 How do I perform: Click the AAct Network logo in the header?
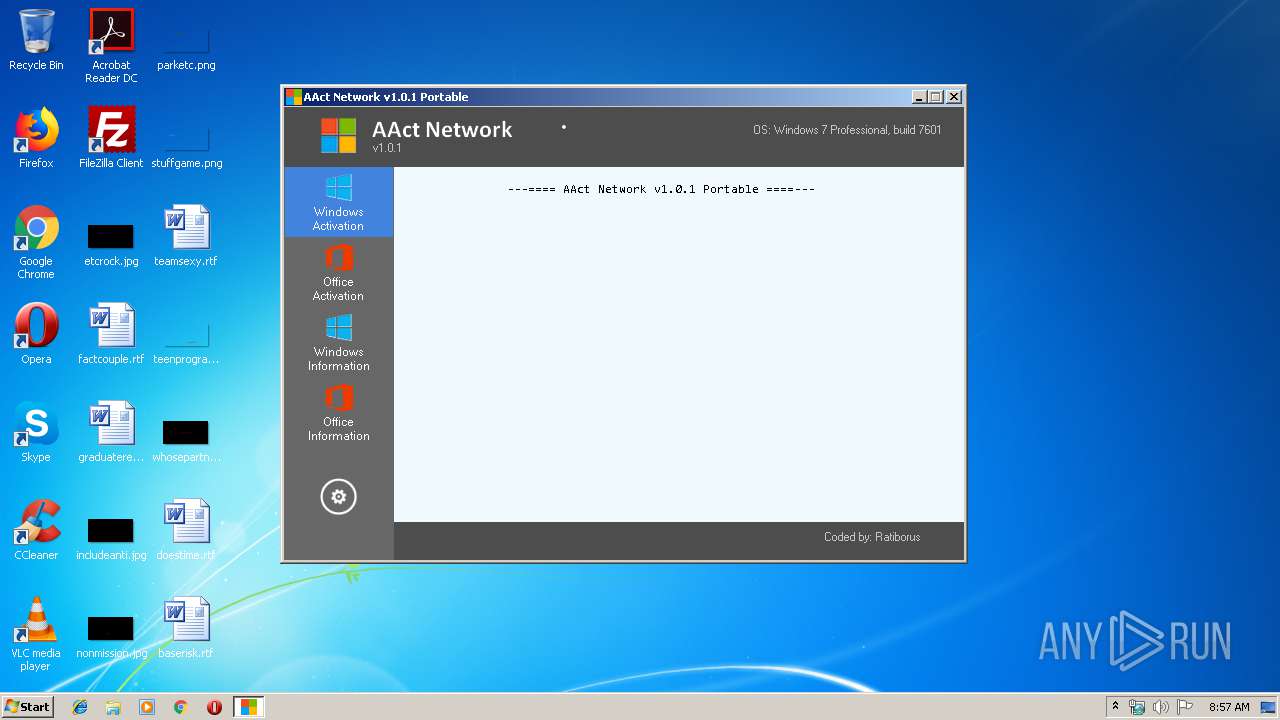point(338,135)
